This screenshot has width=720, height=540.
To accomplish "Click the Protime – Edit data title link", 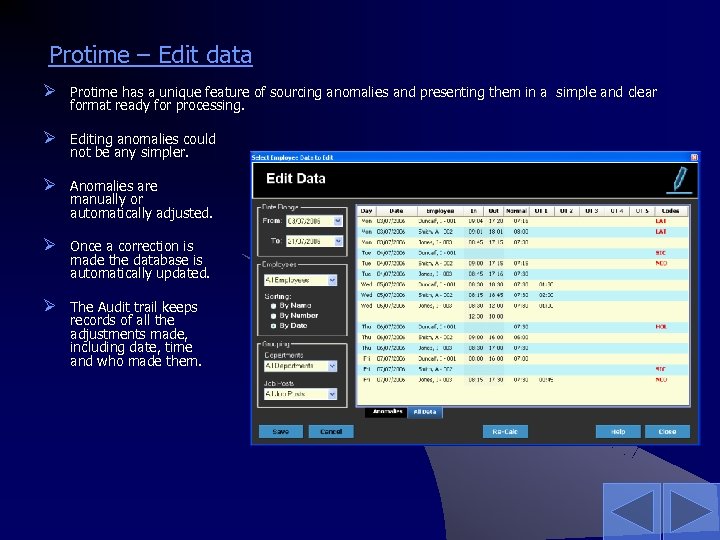I will pos(151,55).
